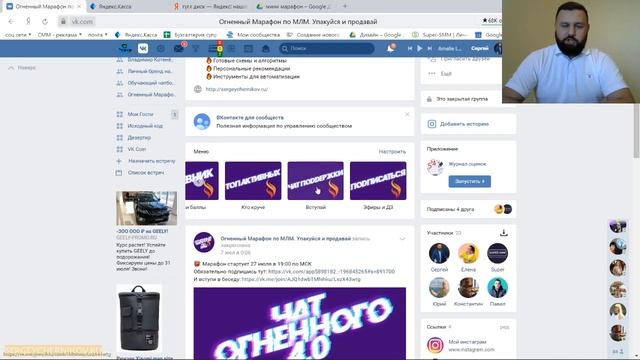Click the ЧАТ ПОДДЕРЖКИ menu tile
Image resolution: width=640 pixels, height=360 pixels.
click(316, 181)
